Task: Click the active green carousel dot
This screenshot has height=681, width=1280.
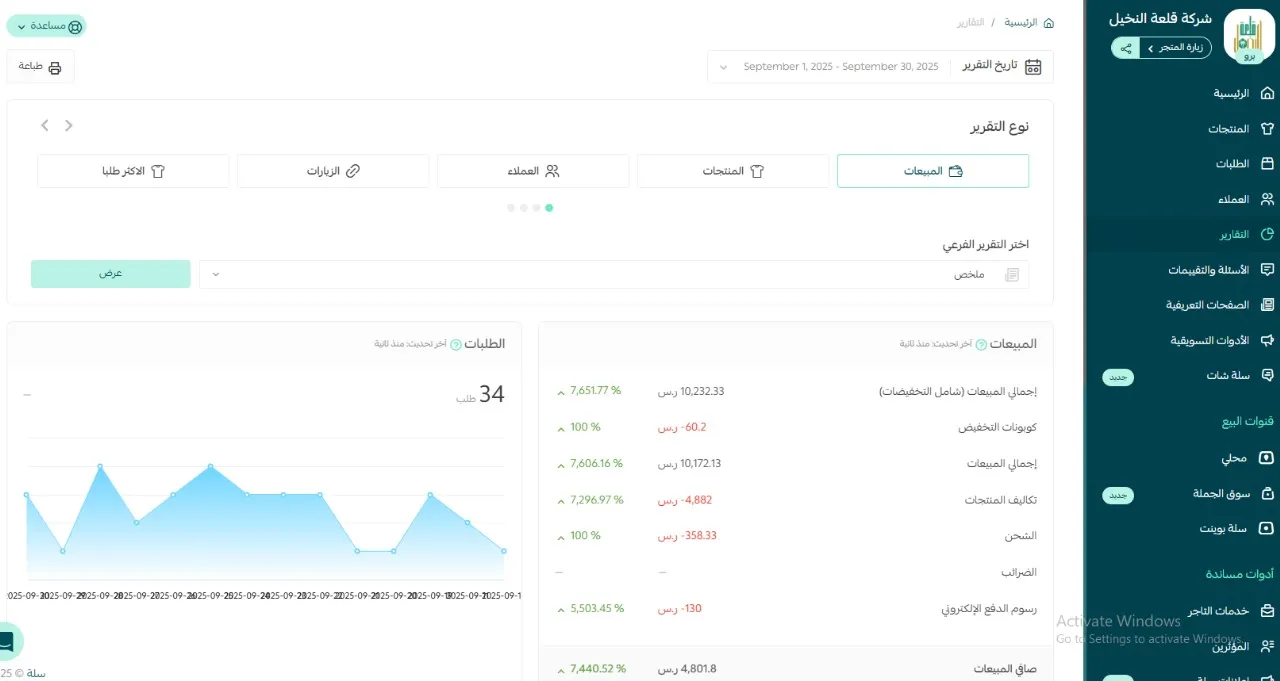Action: click(x=549, y=208)
